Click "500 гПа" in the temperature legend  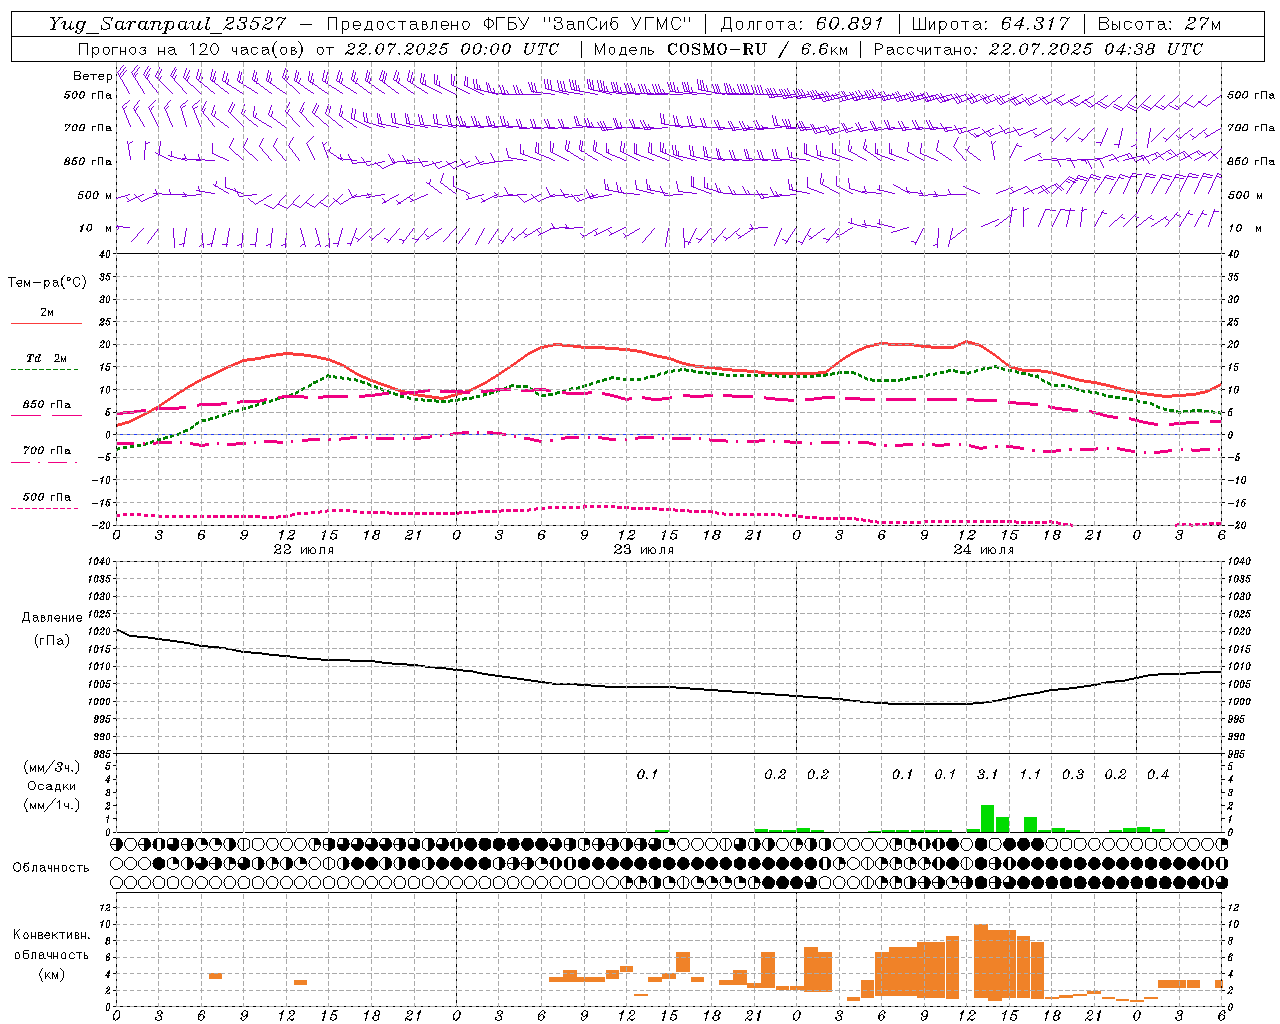[47, 497]
